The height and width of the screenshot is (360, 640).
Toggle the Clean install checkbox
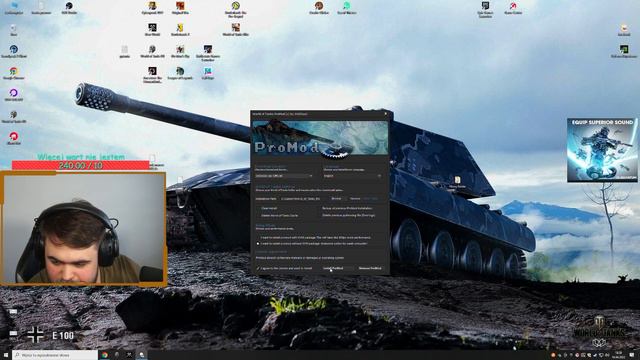[x=259, y=208]
